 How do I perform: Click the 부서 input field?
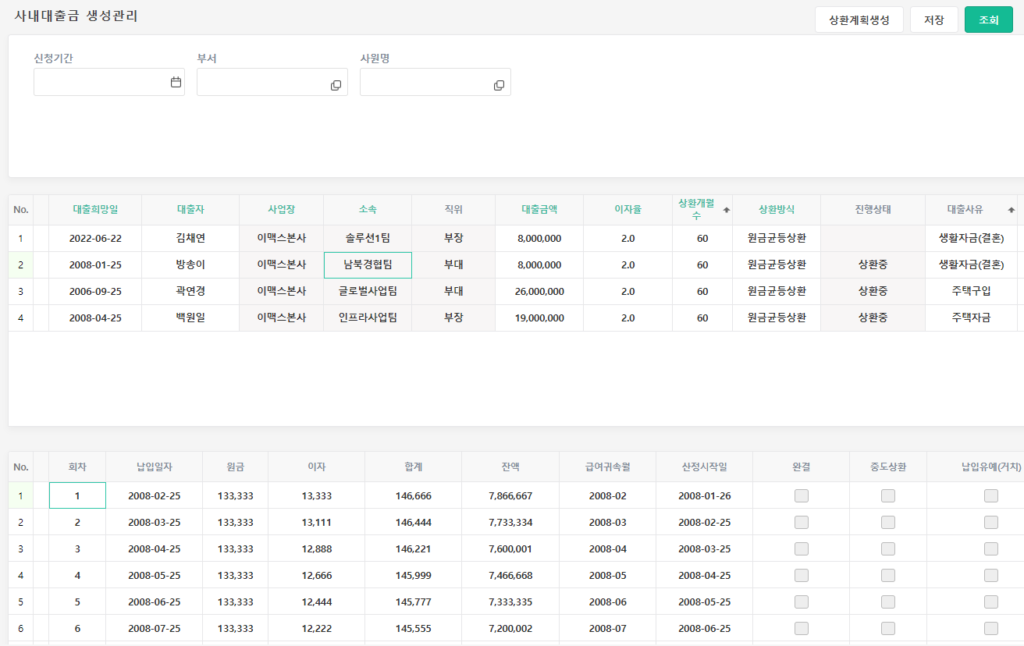tap(262, 83)
